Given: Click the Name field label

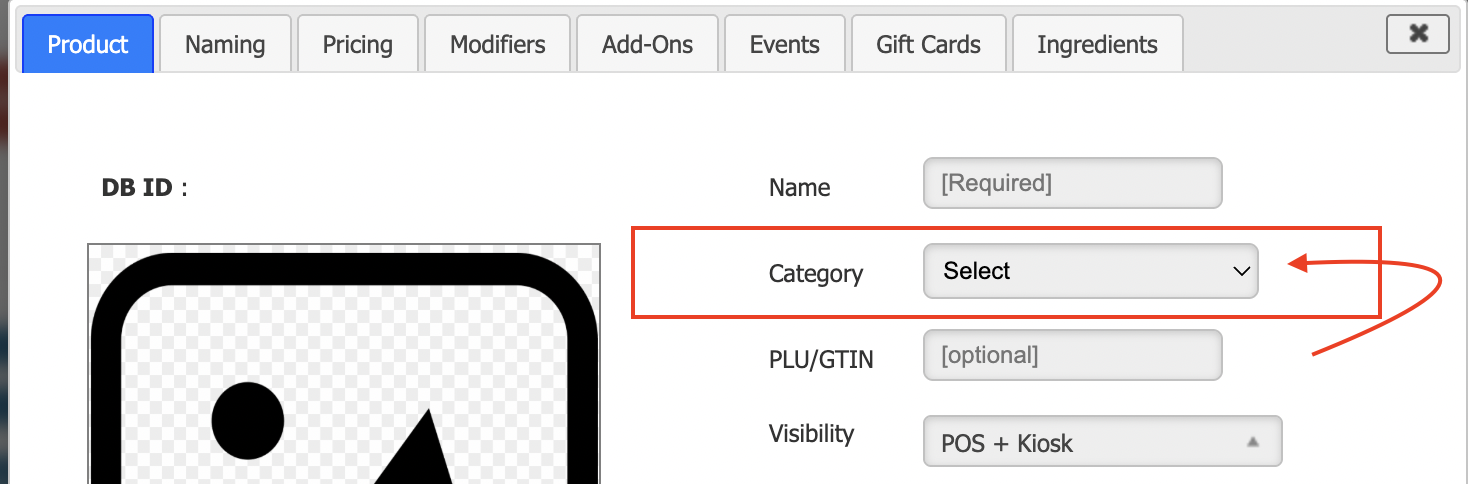Looking at the screenshot, I should click(x=799, y=187).
